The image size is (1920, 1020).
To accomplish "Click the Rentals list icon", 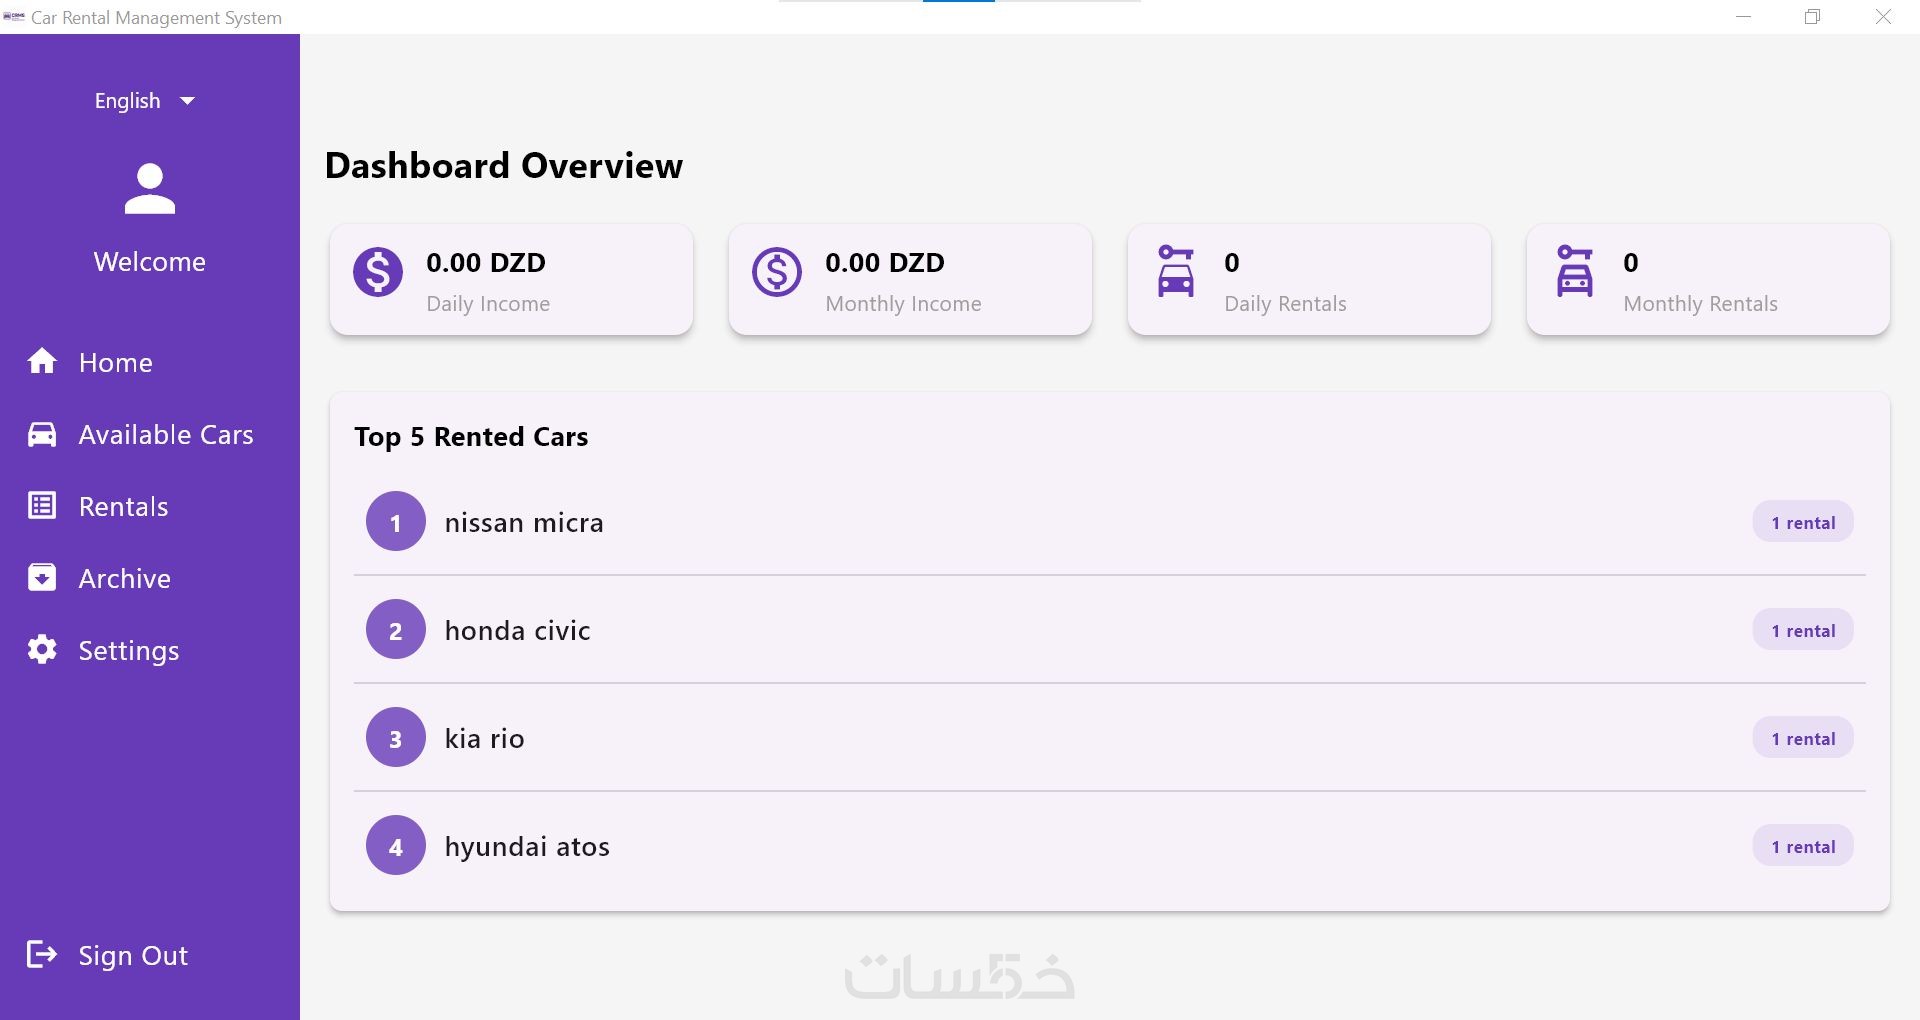I will 42,506.
